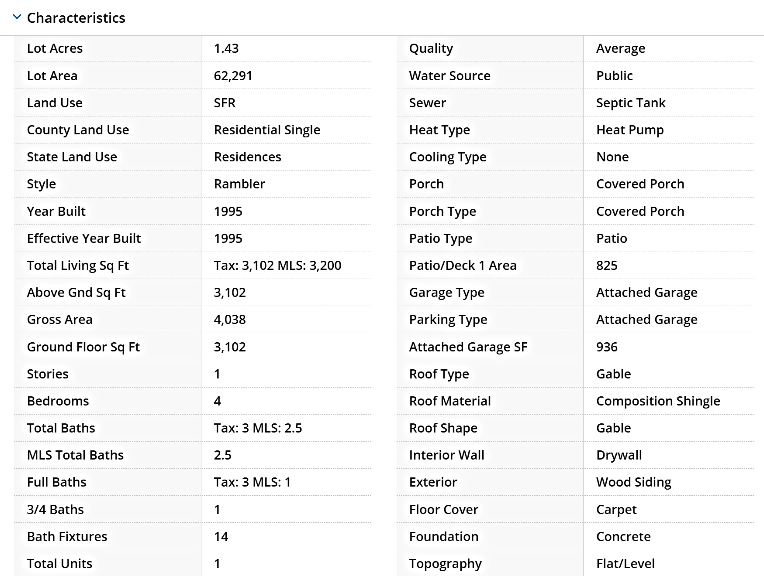Select the Style value Rambler
Screen dimensions: 764x576
pyautogui.click(x=239, y=184)
